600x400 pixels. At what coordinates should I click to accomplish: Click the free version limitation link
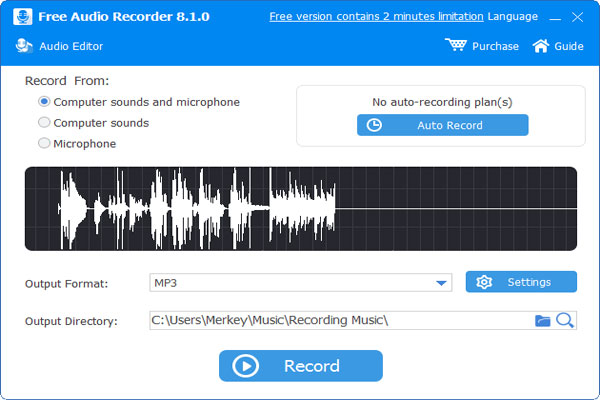click(x=376, y=17)
